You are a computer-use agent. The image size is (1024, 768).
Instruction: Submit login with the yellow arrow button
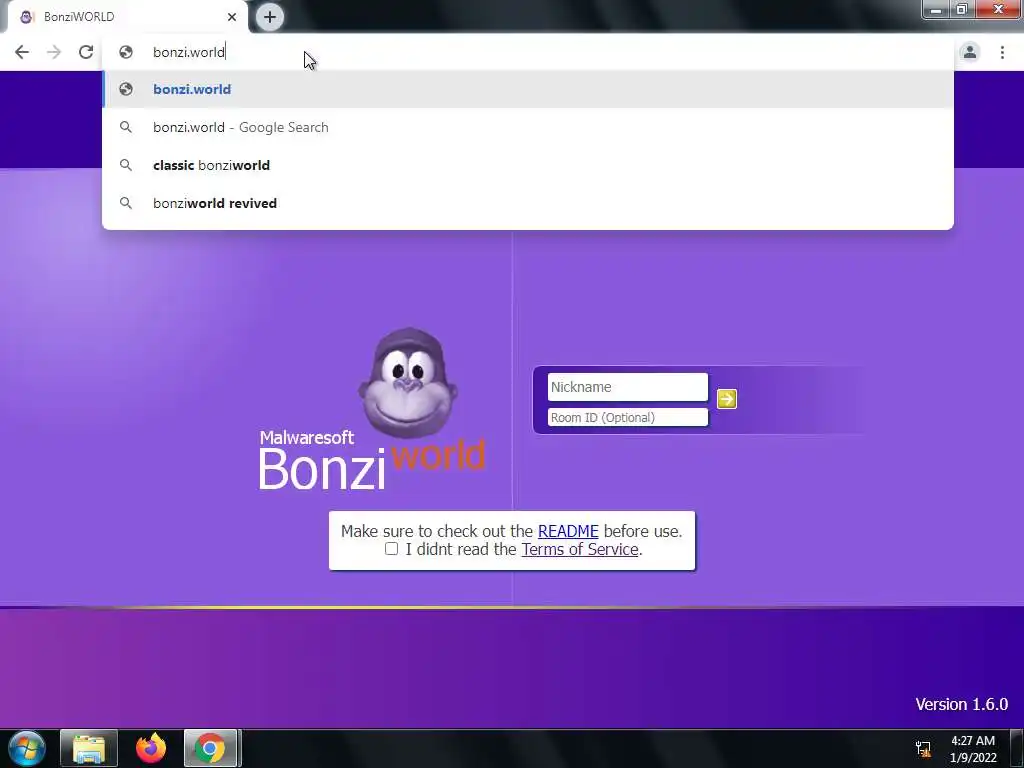(727, 399)
